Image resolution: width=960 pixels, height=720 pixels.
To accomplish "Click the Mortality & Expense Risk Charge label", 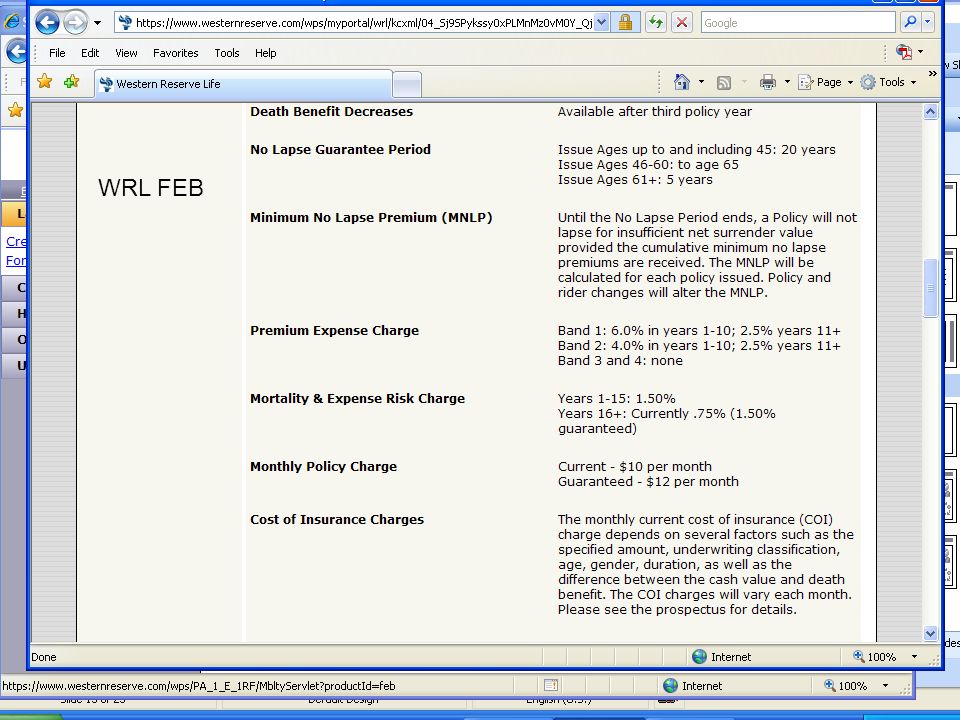I will pos(358,399).
